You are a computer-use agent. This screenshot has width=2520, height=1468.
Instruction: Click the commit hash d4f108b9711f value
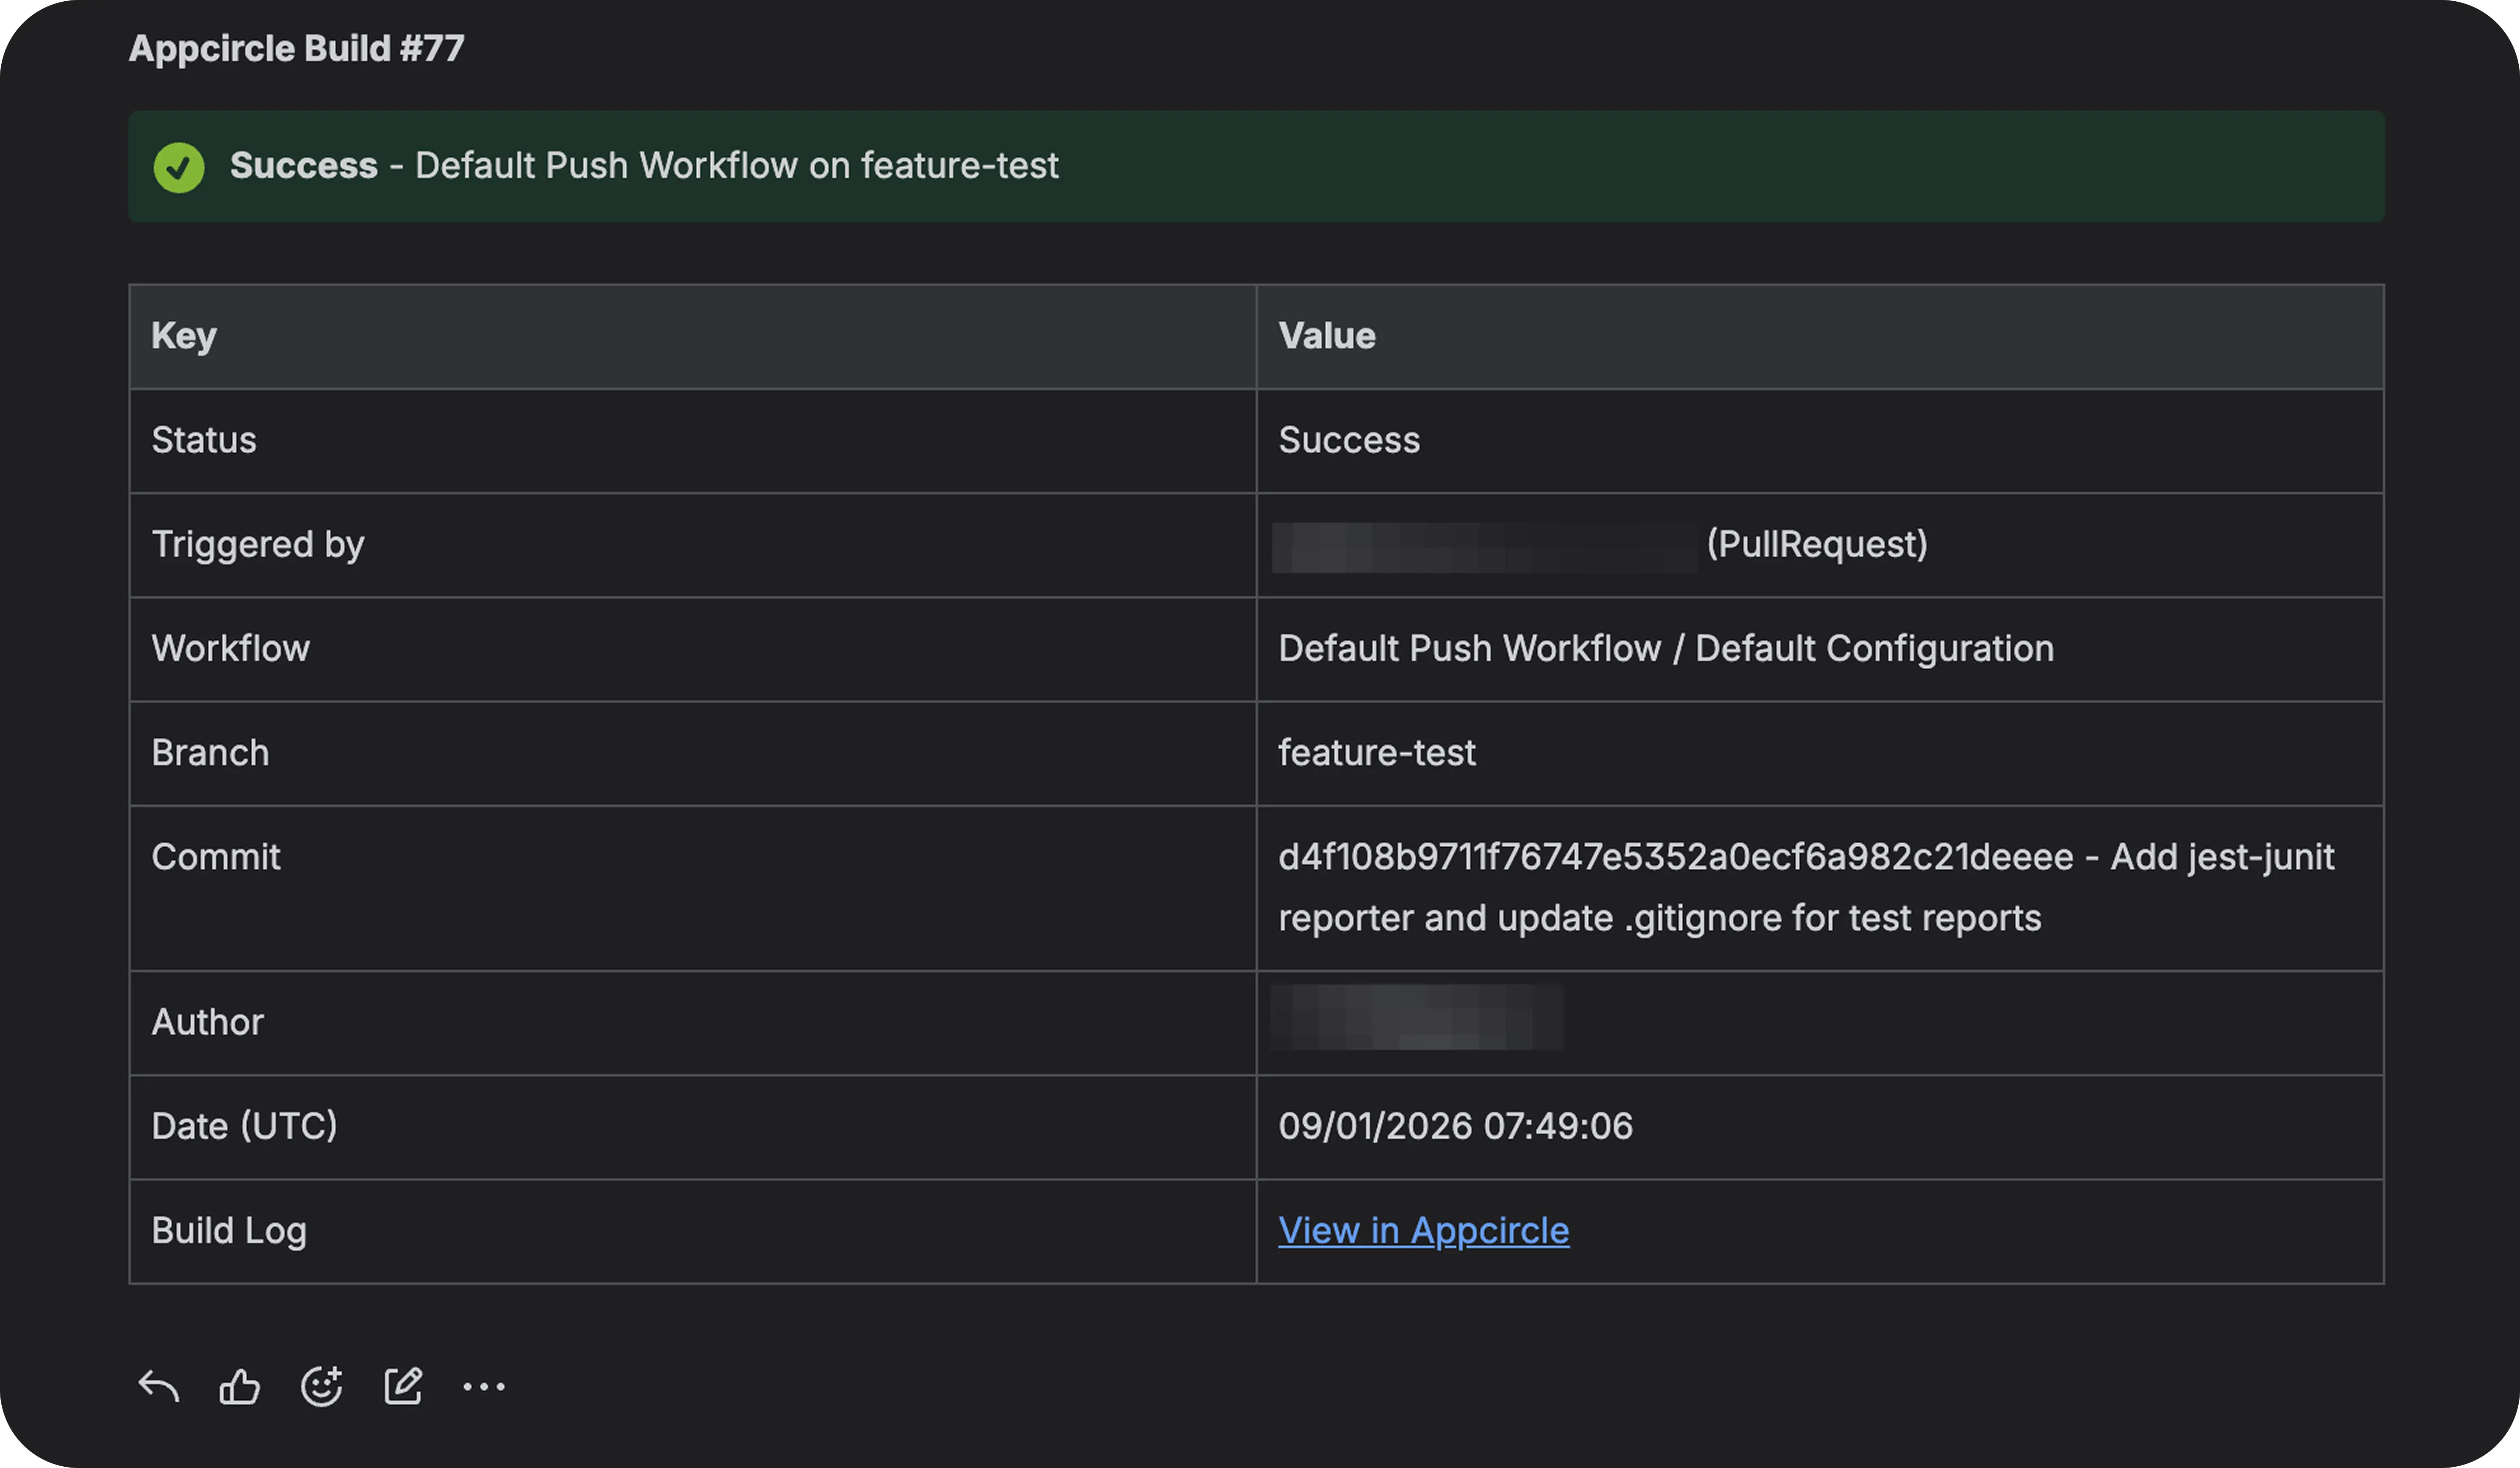pyautogui.click(x=1676, y=857)
